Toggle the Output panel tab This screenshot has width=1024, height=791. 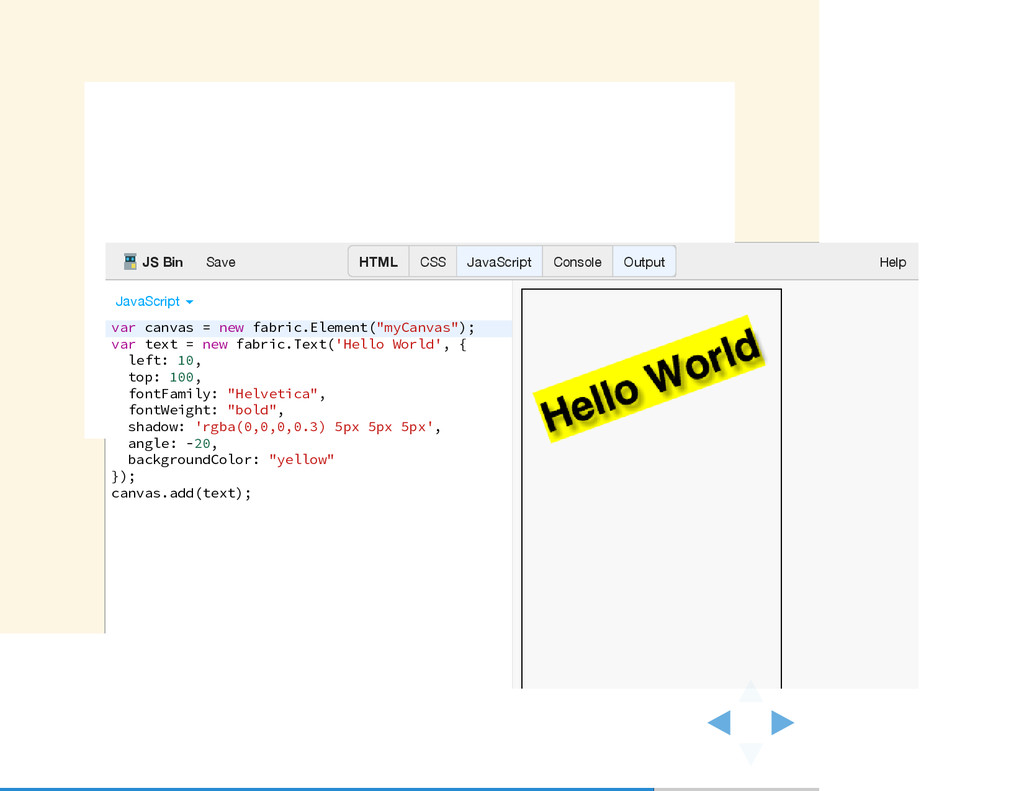(644, 261)
